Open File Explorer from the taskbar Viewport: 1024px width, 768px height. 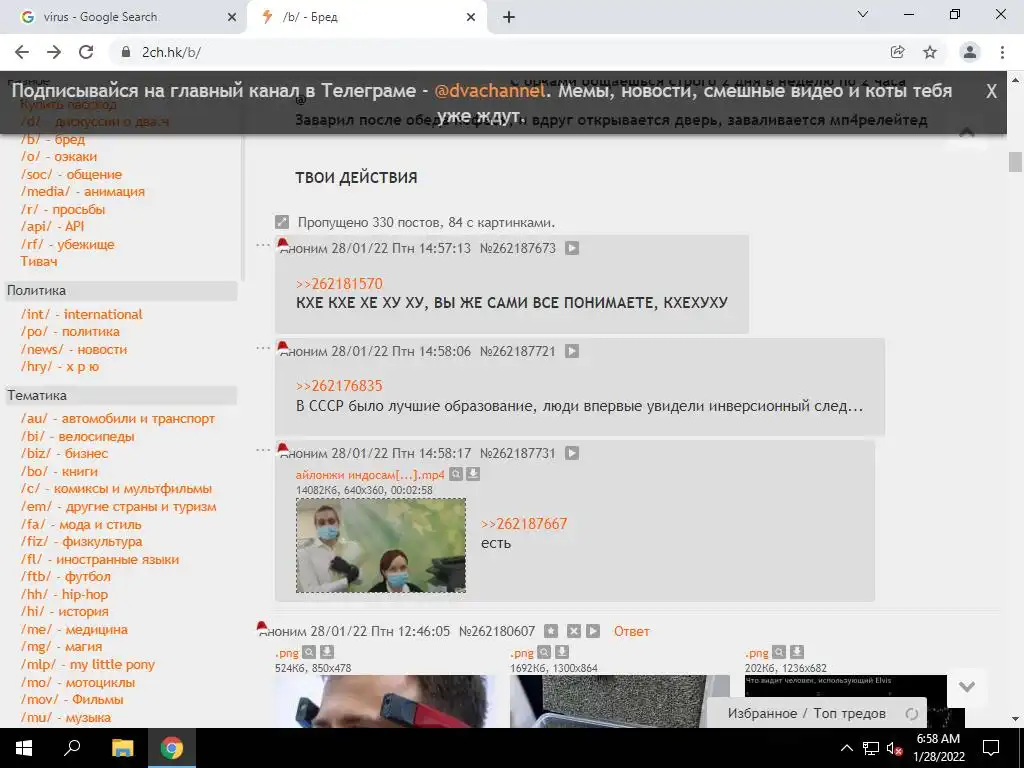pos(122,748)
